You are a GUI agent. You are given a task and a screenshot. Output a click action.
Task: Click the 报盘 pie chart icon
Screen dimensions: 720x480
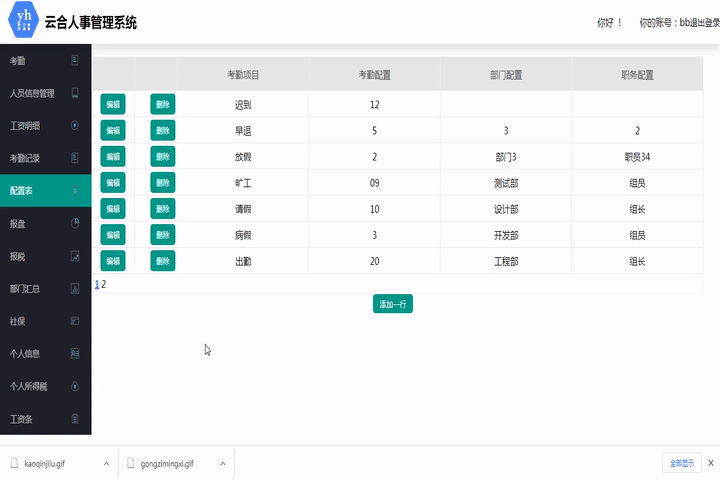(75, 223)
